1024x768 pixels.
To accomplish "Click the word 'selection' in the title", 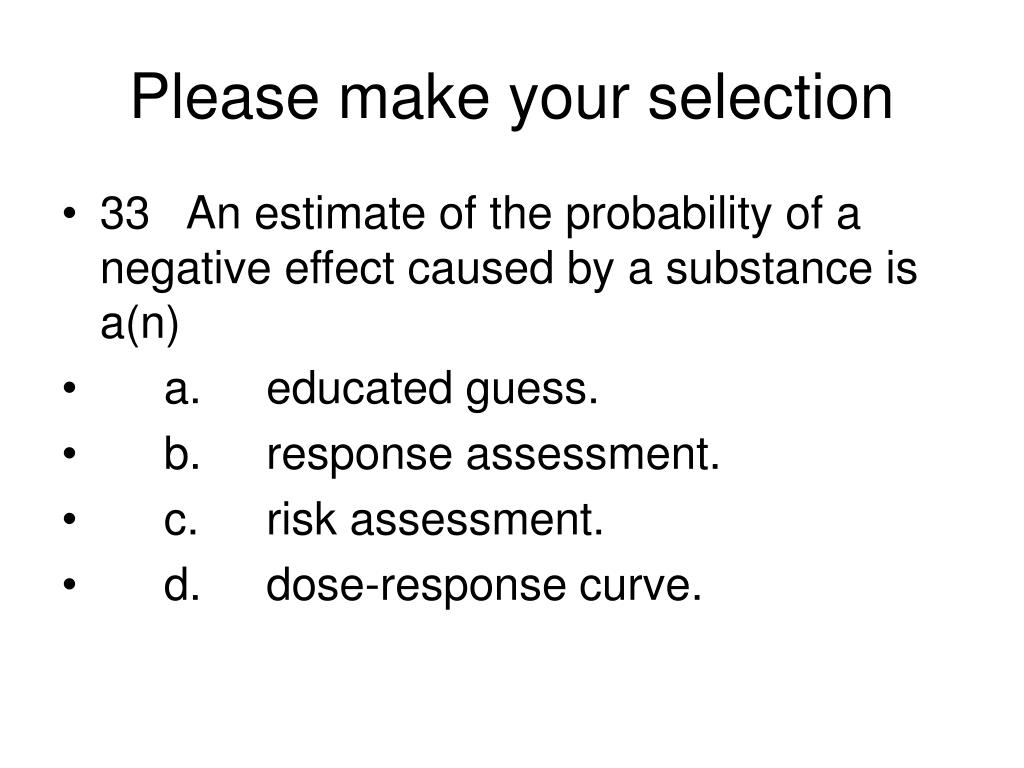I will [769, 97].
